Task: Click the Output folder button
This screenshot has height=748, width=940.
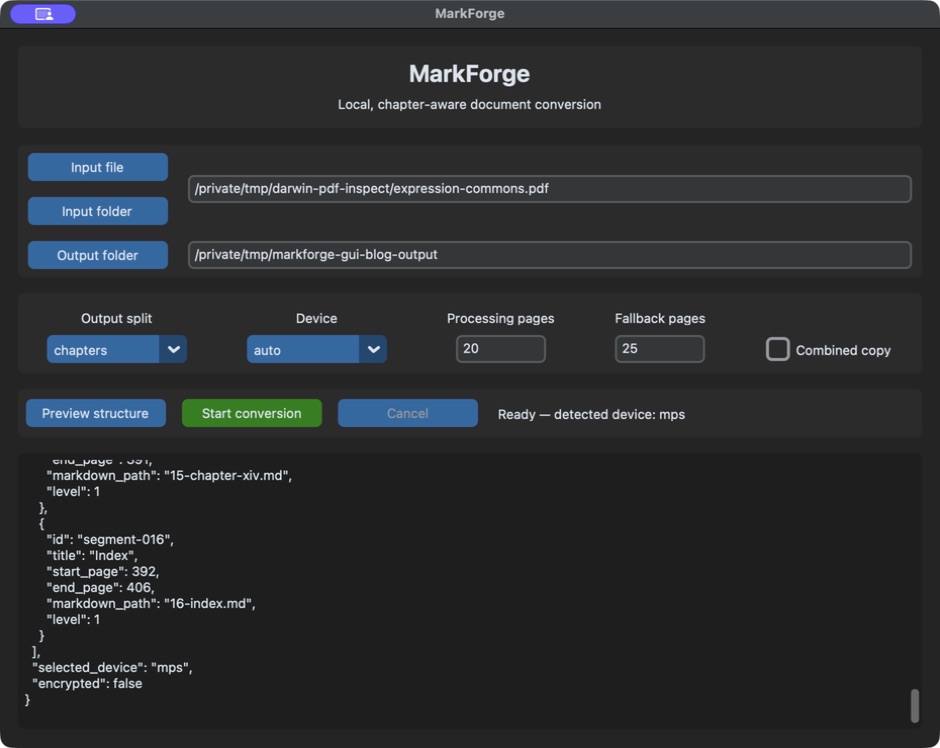Action: [98, 255]
